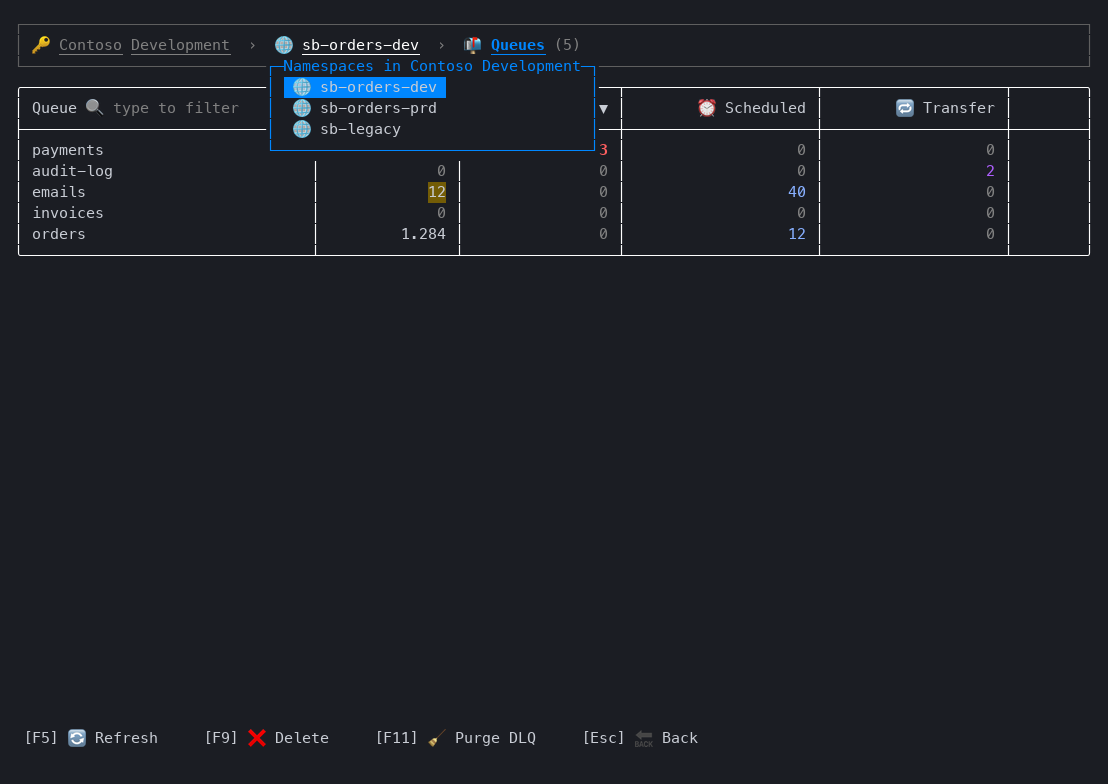Screen dimensions: 1108x784
Task: Click highlighted 12 count in emails row
Action: tap(437, 192)
